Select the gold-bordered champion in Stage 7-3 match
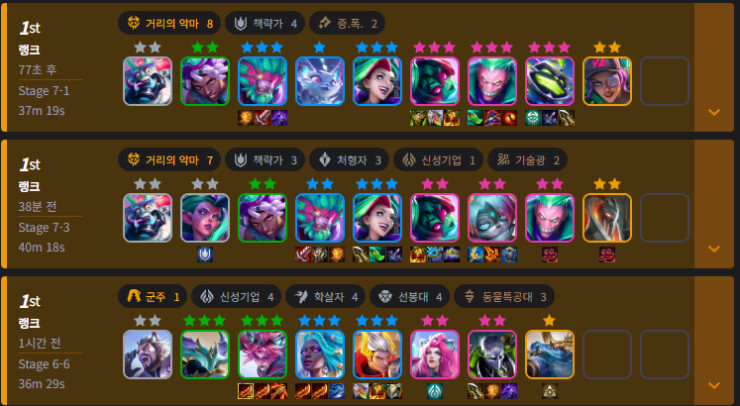 point(607,218)
